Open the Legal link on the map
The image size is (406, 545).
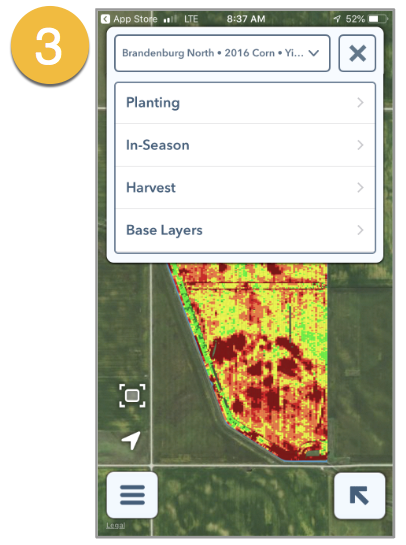pyautogui.click(x=115, y=526)
